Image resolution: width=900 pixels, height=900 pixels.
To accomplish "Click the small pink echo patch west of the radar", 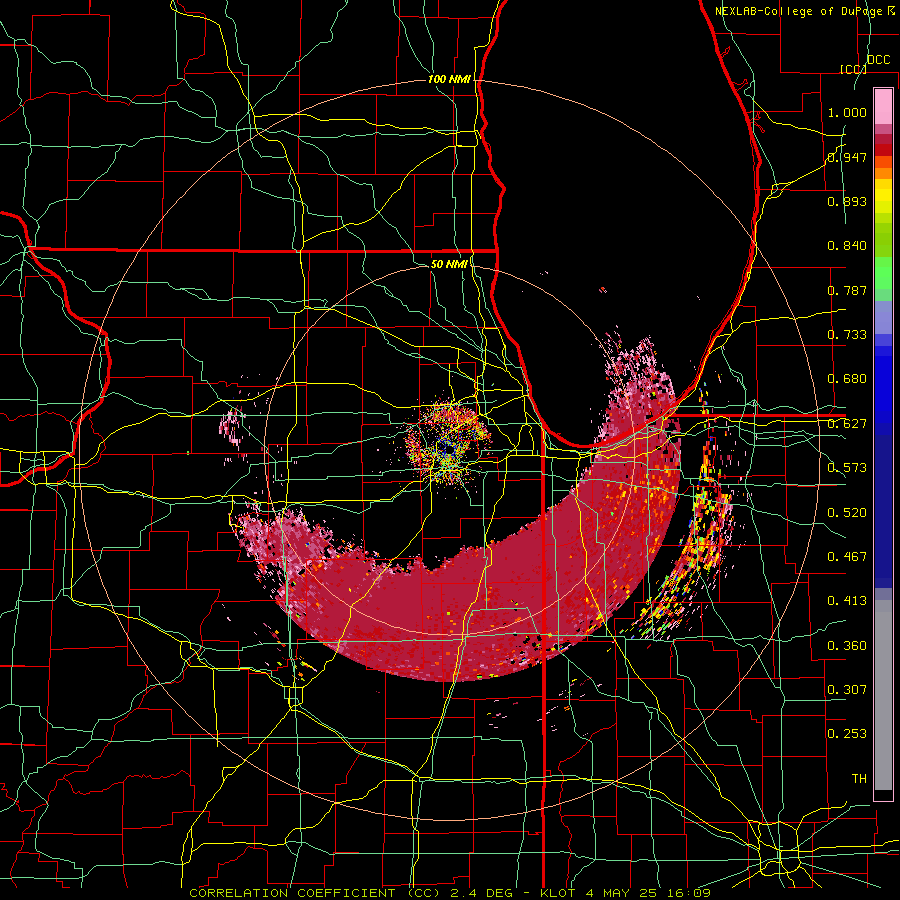I will (232, 426).
